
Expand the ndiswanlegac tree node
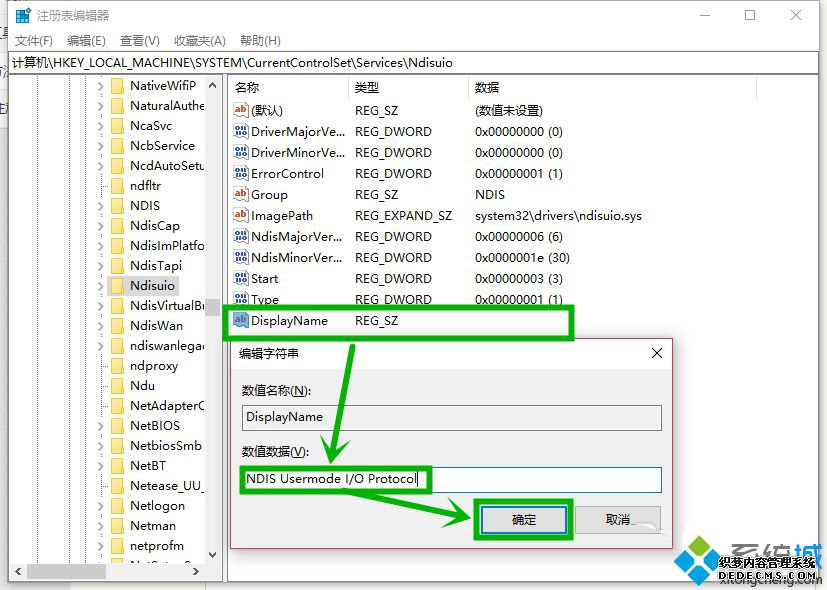click(x=100, y=346)
